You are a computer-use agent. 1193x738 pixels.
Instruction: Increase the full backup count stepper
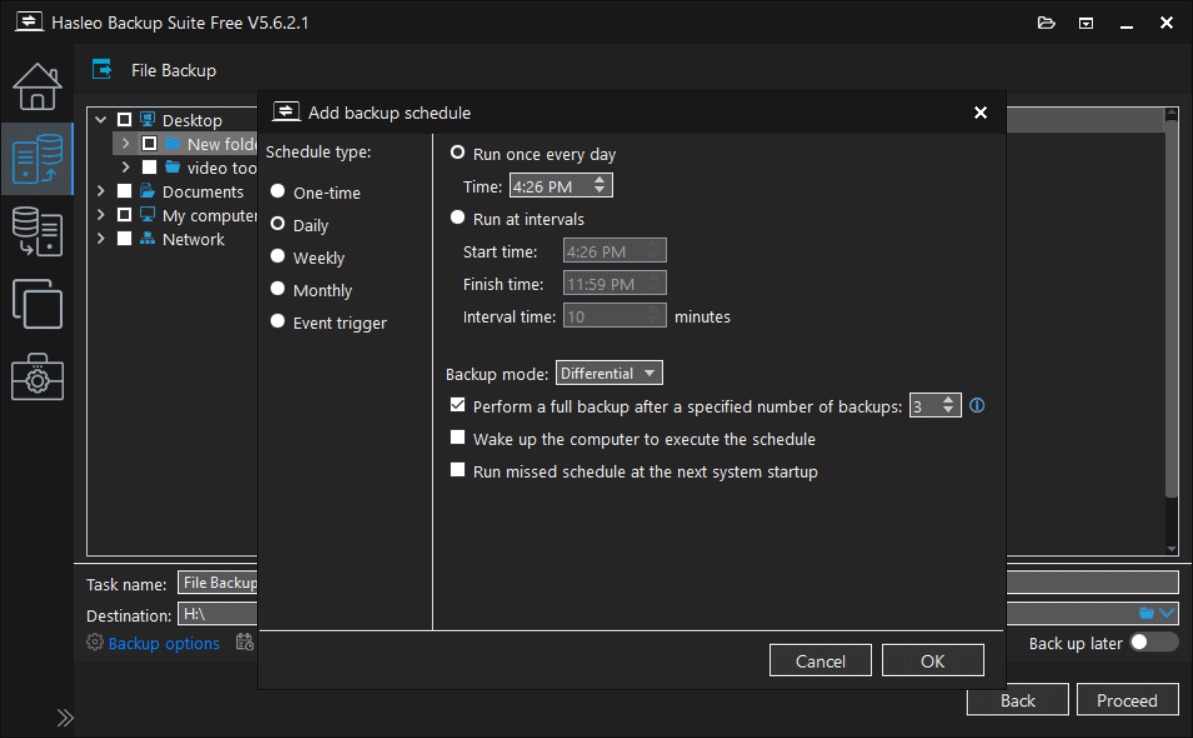click(x=947, y=400)
